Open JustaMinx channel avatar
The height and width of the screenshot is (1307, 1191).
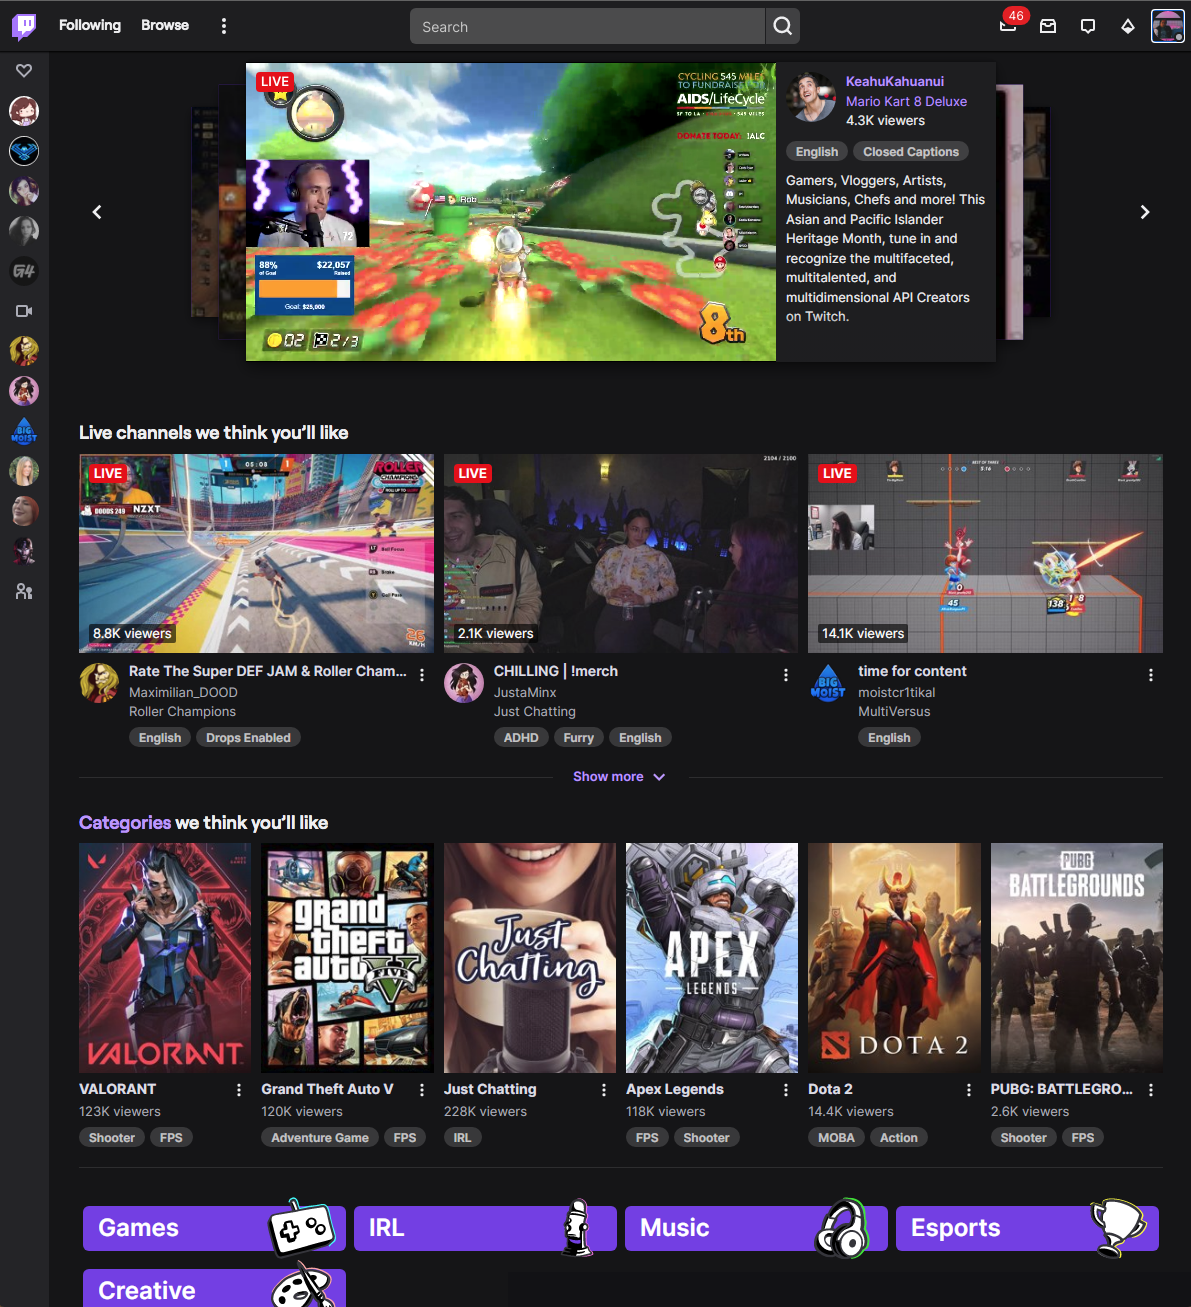point(464,683)
